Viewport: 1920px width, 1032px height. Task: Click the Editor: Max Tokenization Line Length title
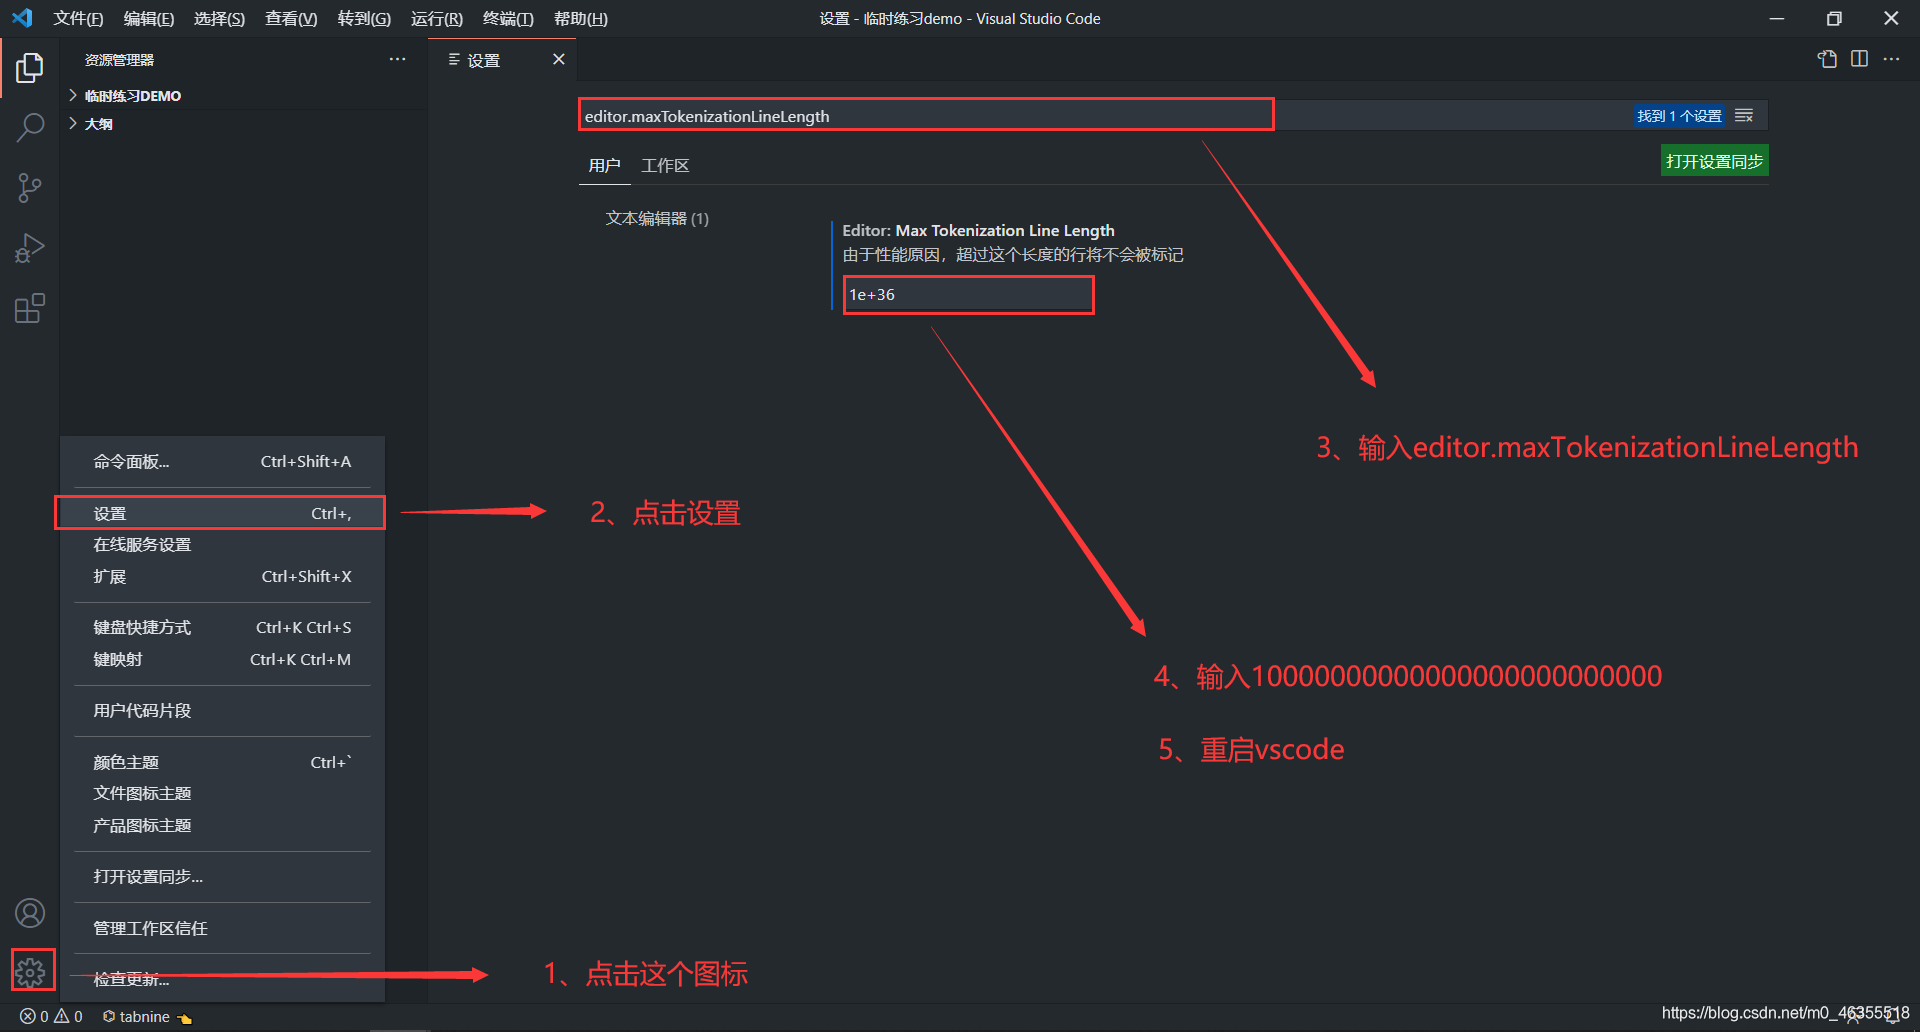[978, 230]
